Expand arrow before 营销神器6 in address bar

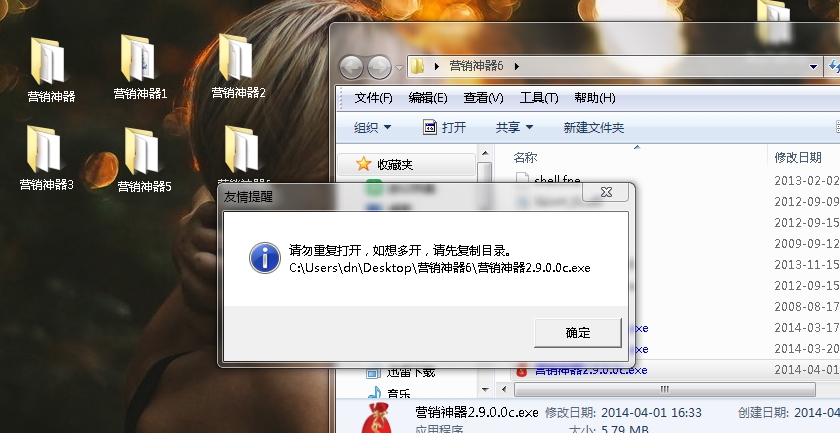437,66
